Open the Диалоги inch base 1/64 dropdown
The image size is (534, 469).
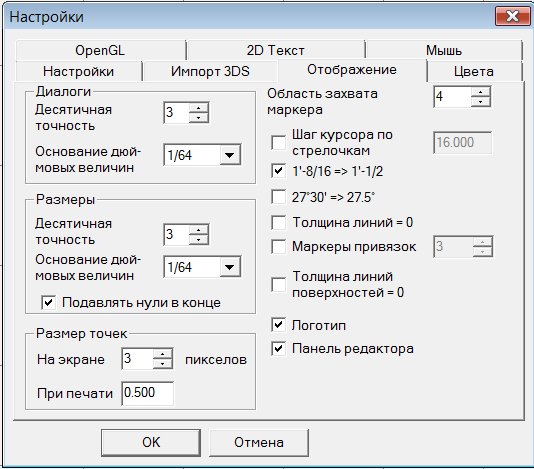pyautogui.click(x=230, y=155)
